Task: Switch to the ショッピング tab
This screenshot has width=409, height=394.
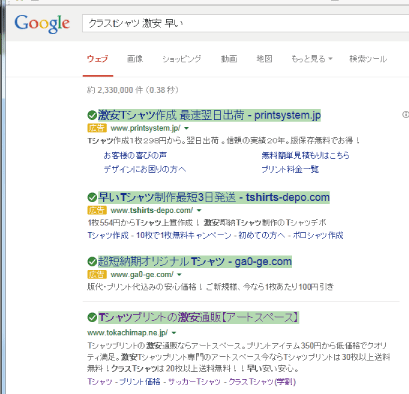Action: pos(182,59)
